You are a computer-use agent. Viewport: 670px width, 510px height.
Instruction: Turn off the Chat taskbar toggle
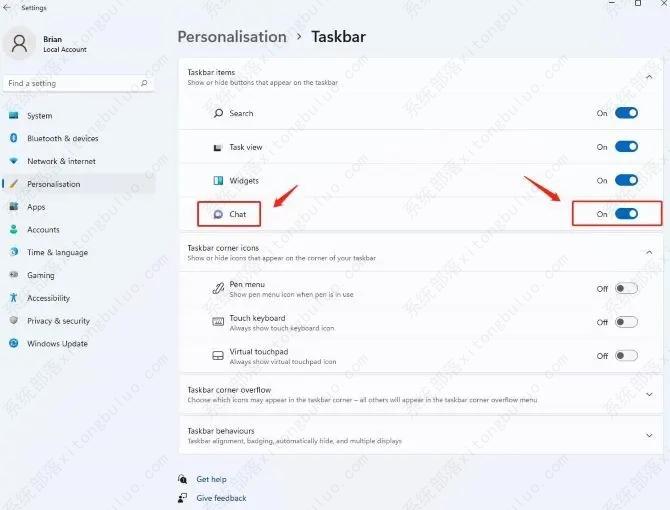(x=626, y=214)
